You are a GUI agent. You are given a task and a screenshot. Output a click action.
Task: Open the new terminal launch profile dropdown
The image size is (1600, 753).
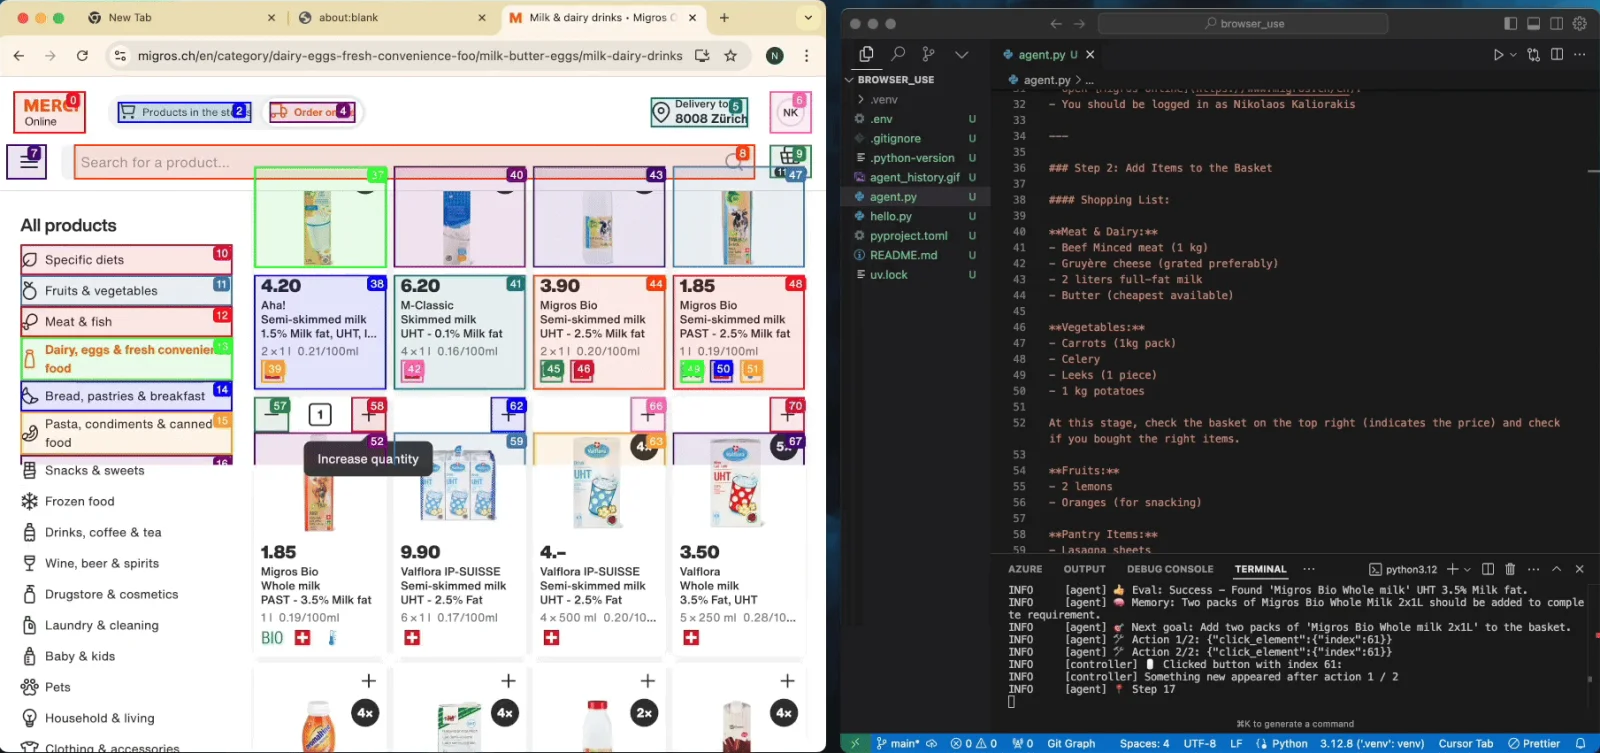pyautogui.click(x=1467, y=569)
